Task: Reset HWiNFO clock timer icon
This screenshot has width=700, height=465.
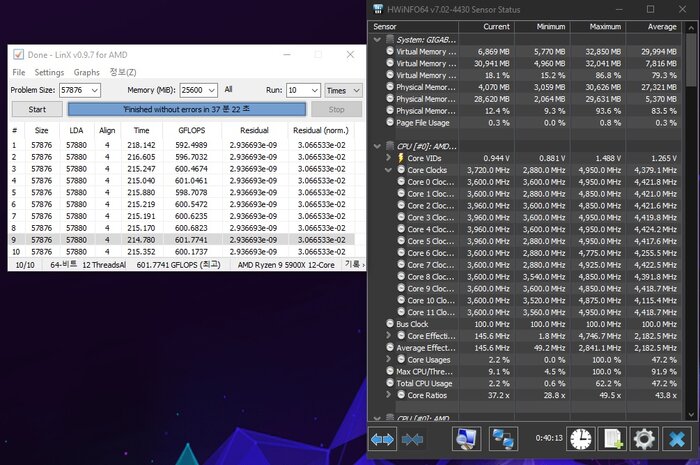Action: [580, 439]
